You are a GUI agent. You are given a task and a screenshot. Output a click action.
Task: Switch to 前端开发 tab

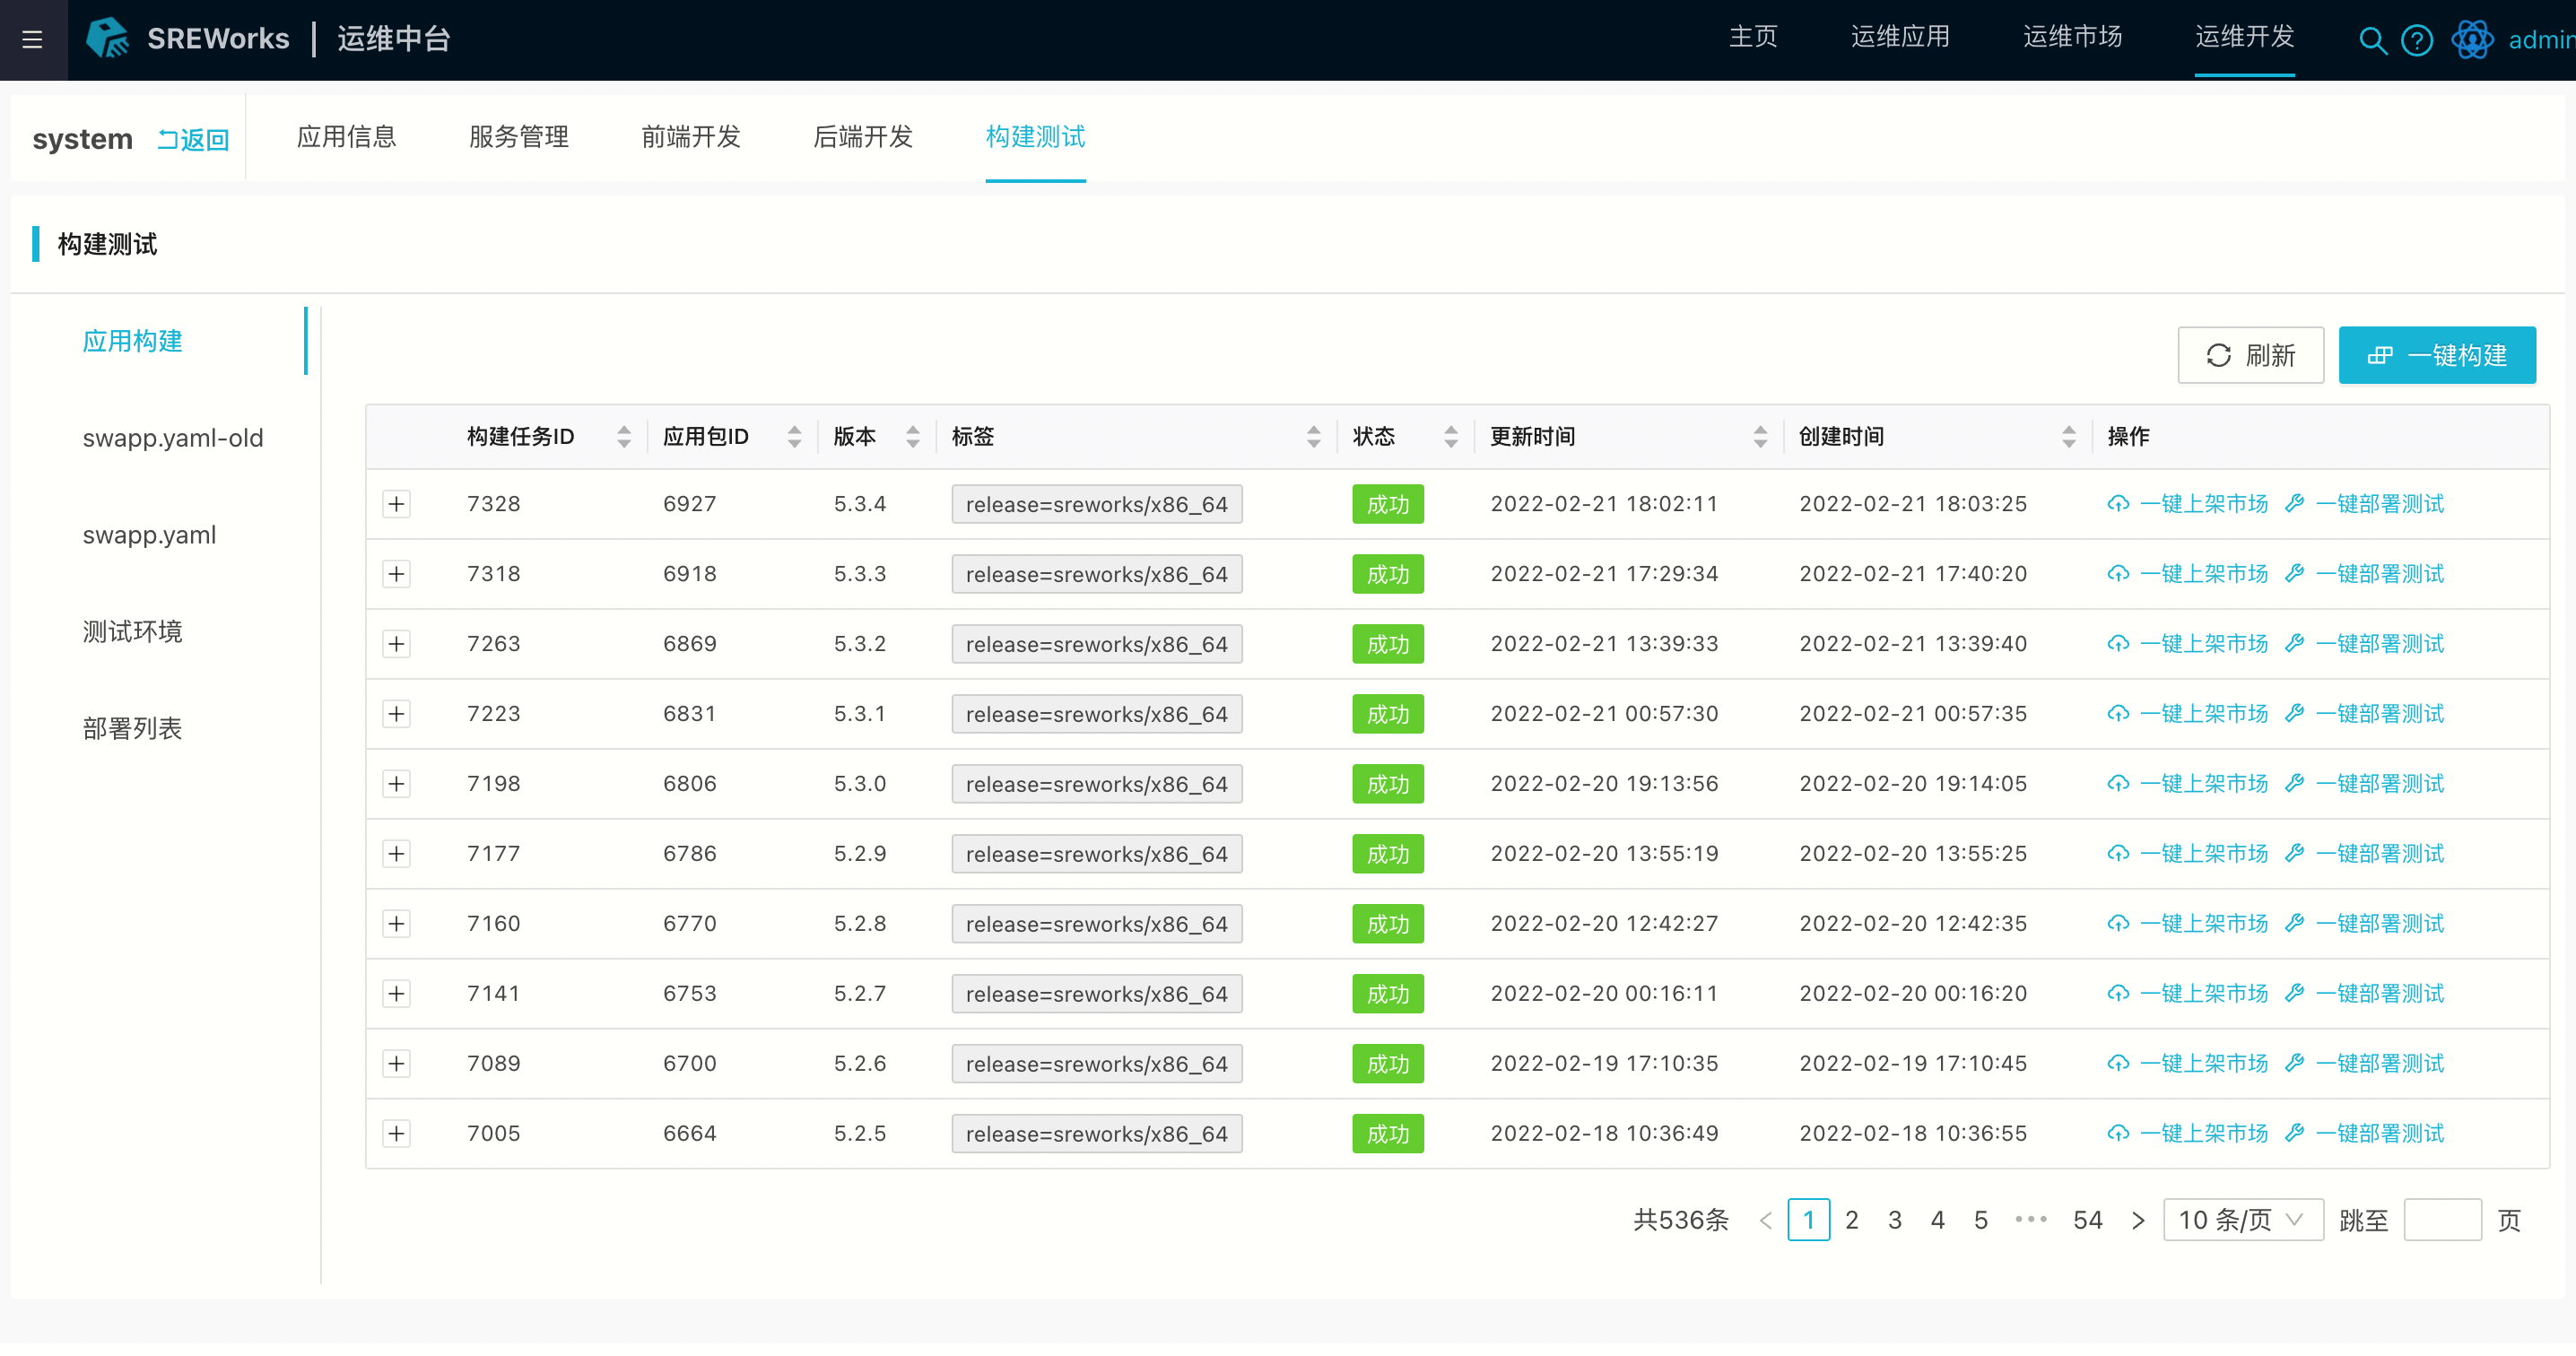pos(690,137)
